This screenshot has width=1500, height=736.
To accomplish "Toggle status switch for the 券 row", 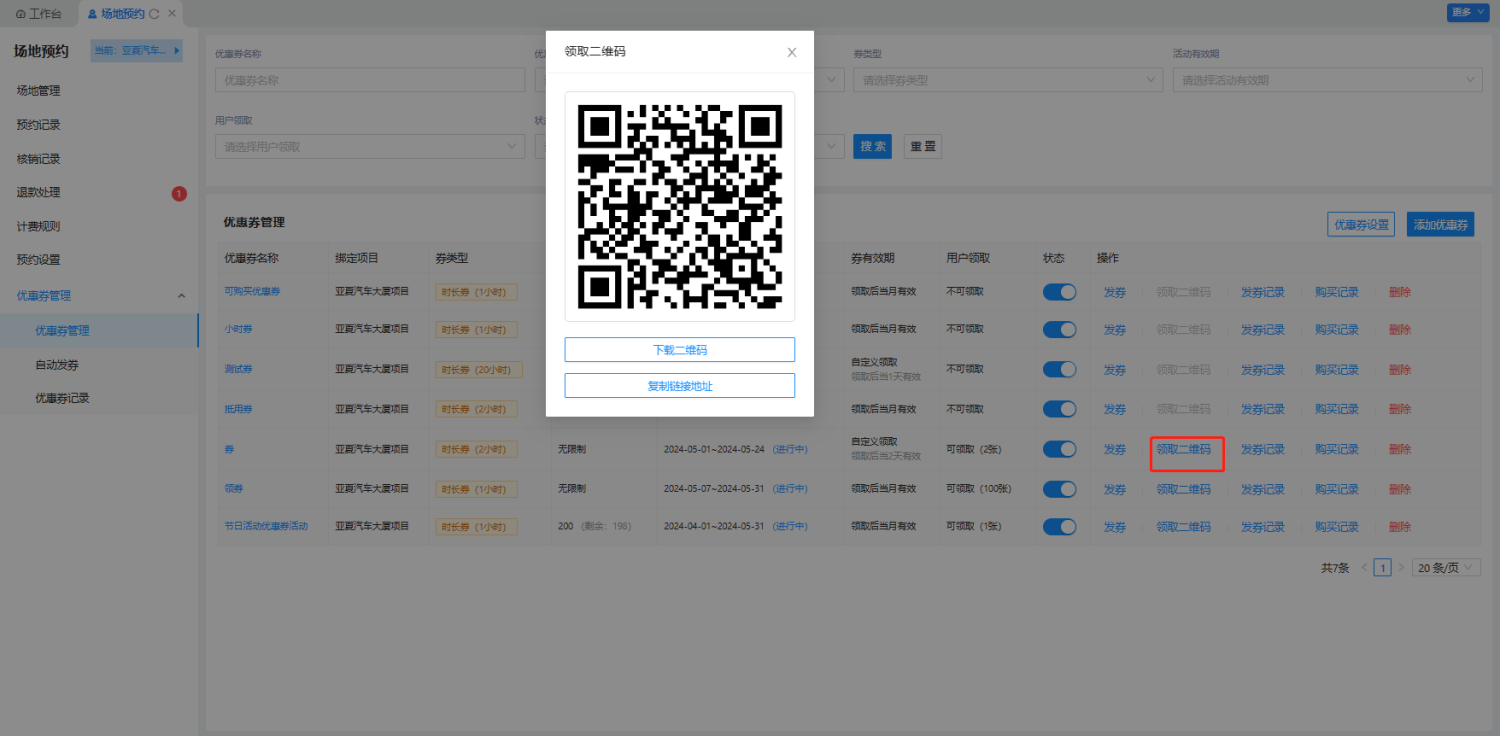I will 1059,449.
